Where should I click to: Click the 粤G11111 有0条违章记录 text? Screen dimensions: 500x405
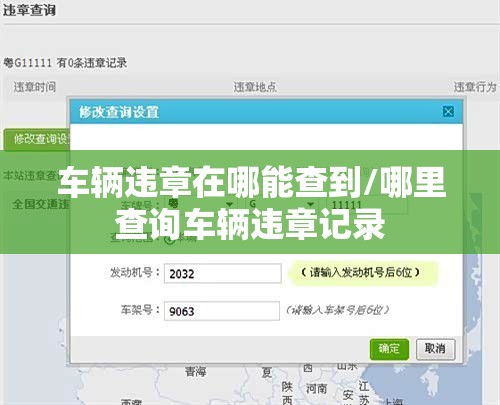pos(65,63)
